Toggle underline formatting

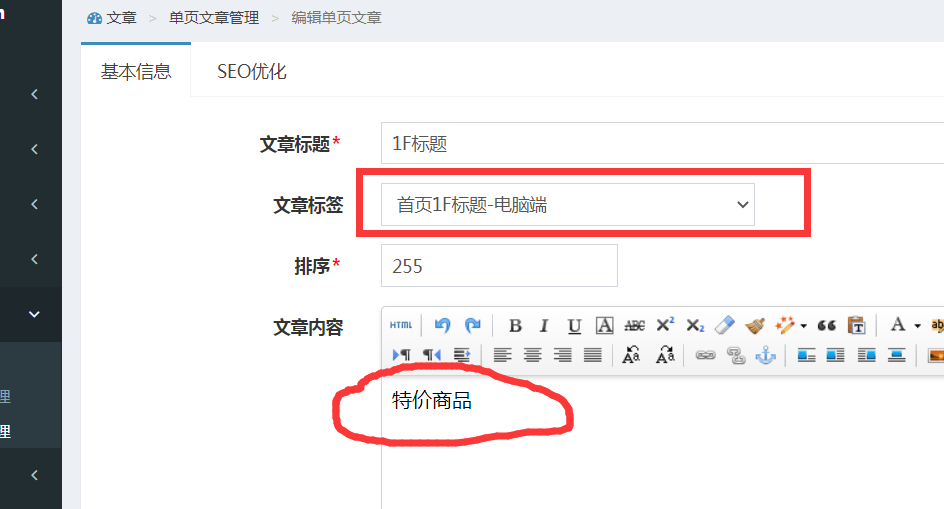coord(574,325)
